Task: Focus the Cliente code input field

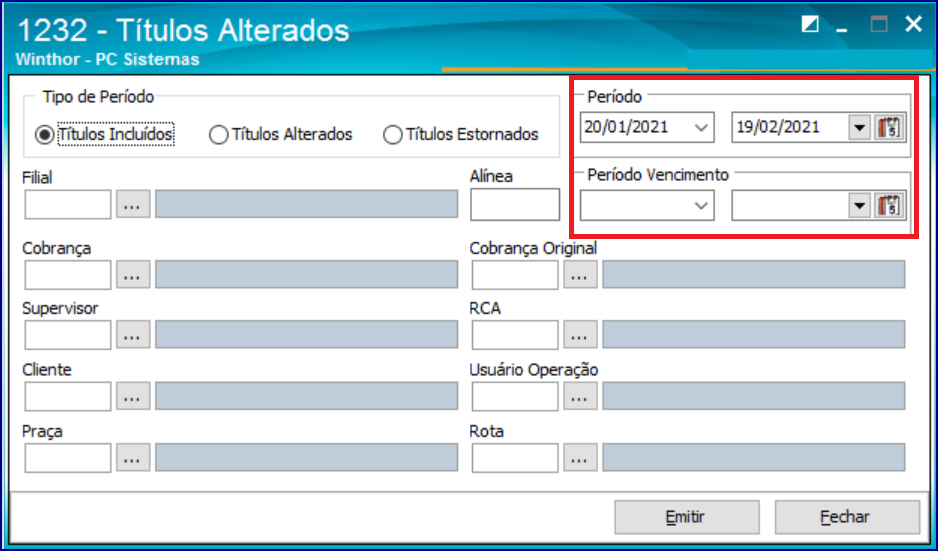Action: 68,396
